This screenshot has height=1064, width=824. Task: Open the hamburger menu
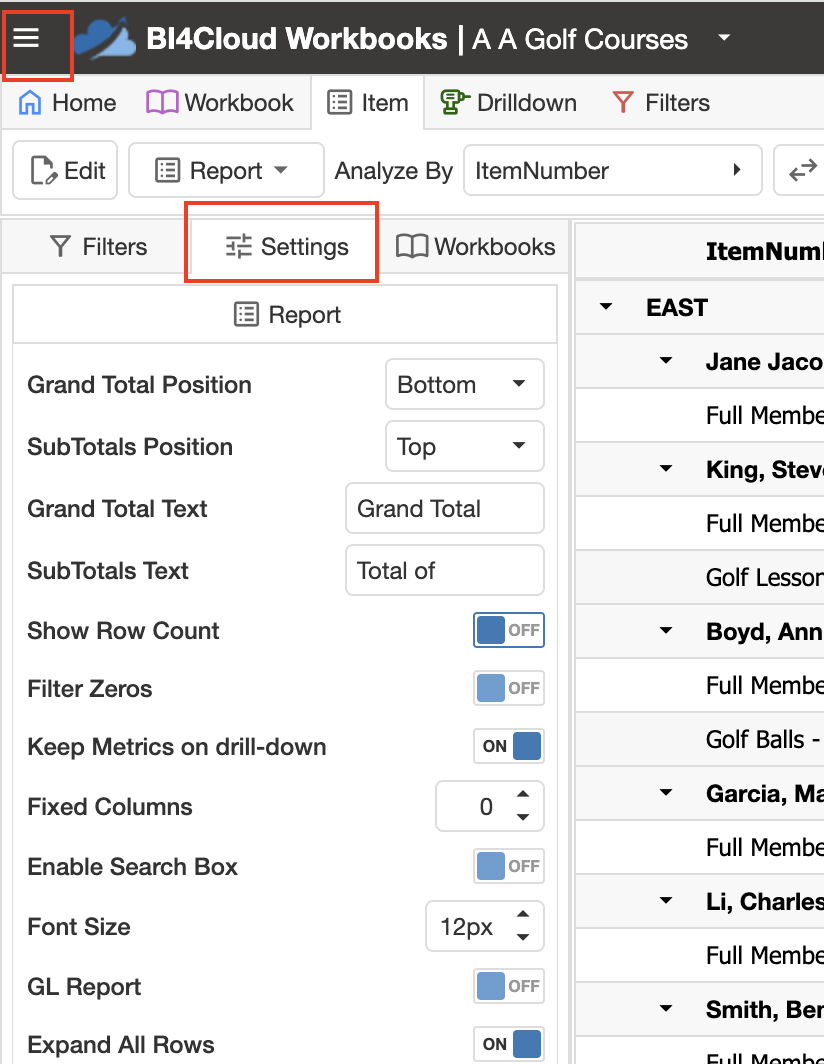click(x=26, y=38)
